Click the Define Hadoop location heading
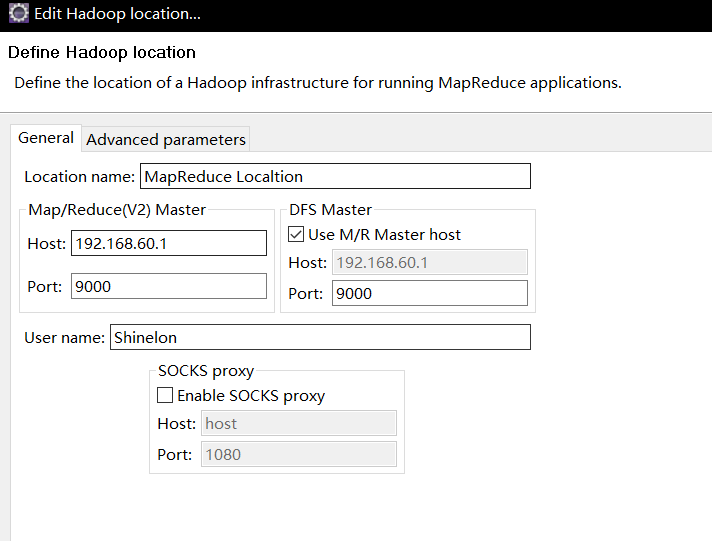This screenshot has width=712, height=541. pos(102,52)
